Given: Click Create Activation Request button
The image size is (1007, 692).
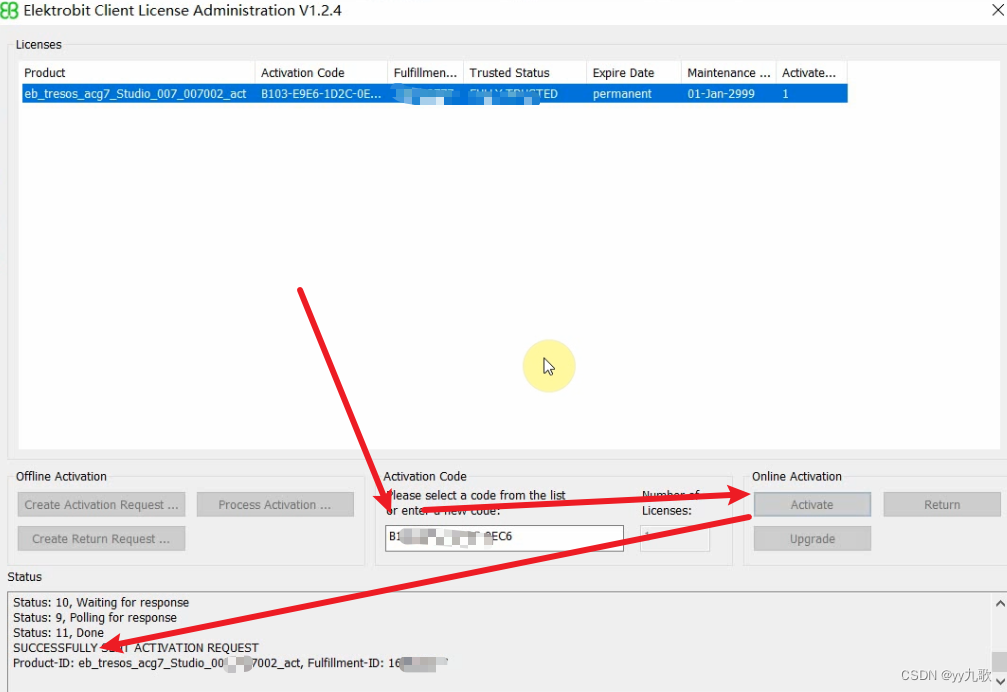Looking at the screenshot, I should click(x=101, y=505).
